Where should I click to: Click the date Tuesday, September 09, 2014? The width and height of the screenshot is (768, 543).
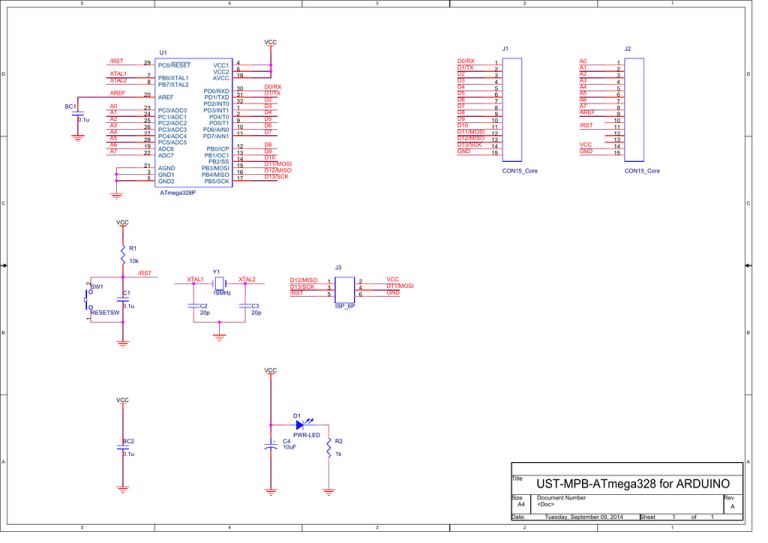(x=584, y=517)
